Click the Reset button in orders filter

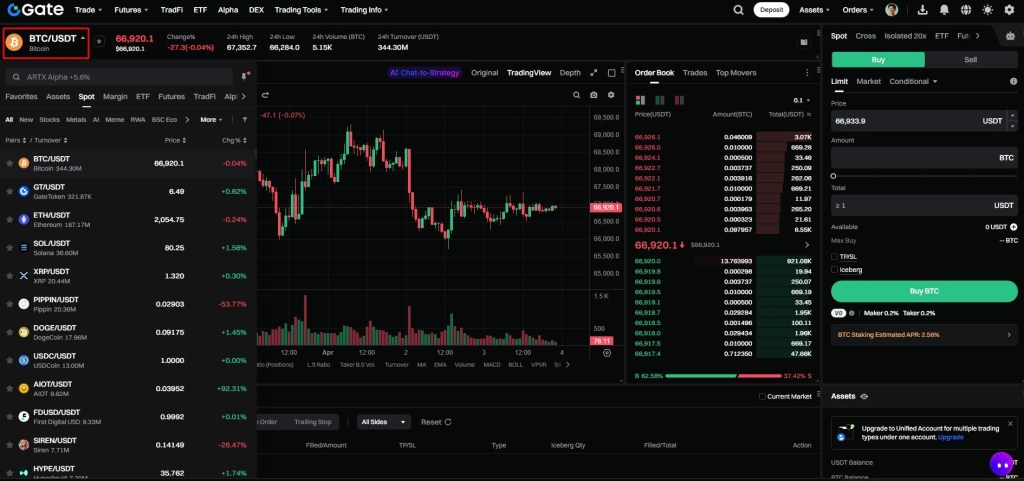(436, 422)
